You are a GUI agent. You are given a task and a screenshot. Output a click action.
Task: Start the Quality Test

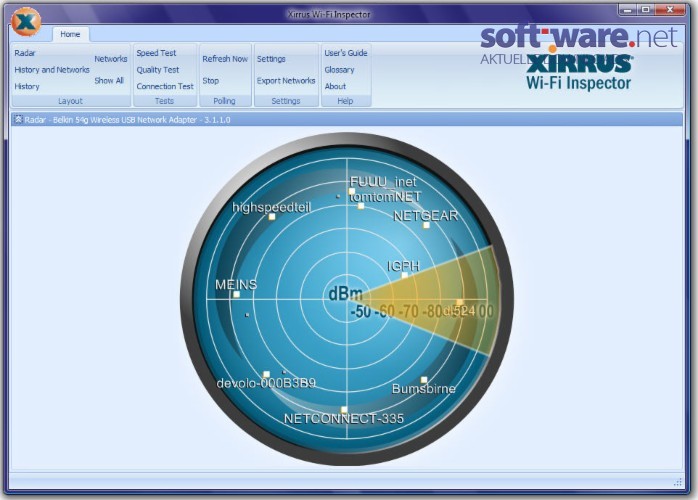click(x=158, y=70)
